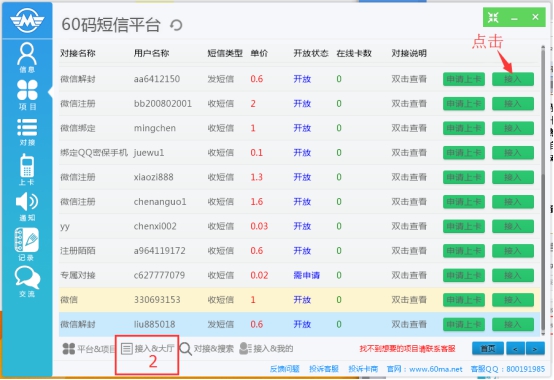Go to next page with > button

[x=535, y=349]
